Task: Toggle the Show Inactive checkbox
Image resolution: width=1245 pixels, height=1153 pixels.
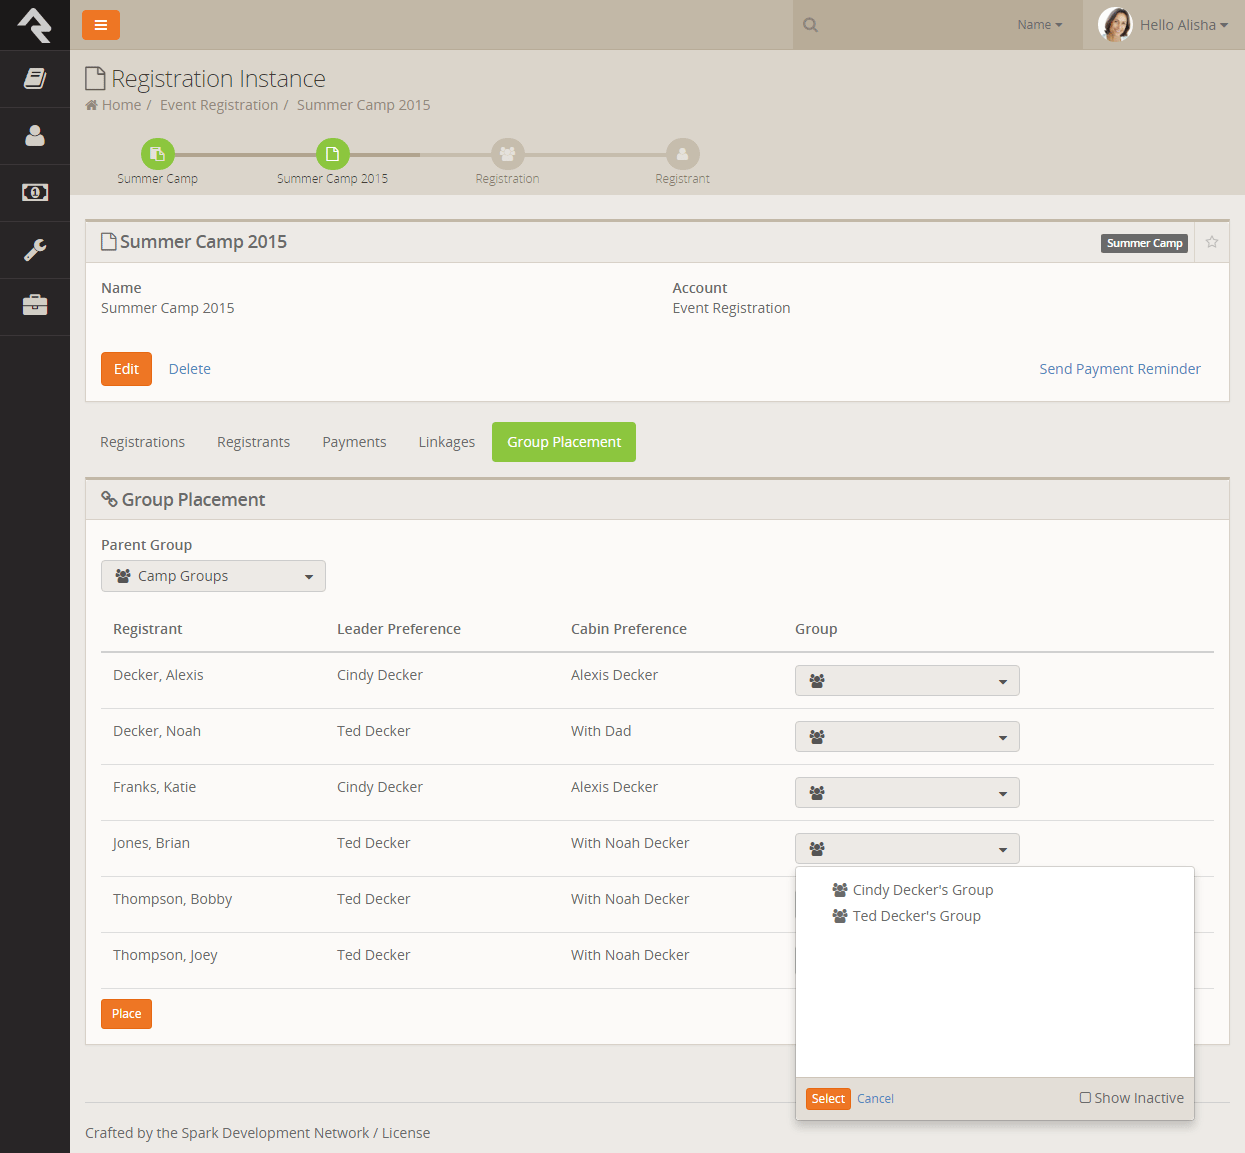Action: pos(1085,1098)
